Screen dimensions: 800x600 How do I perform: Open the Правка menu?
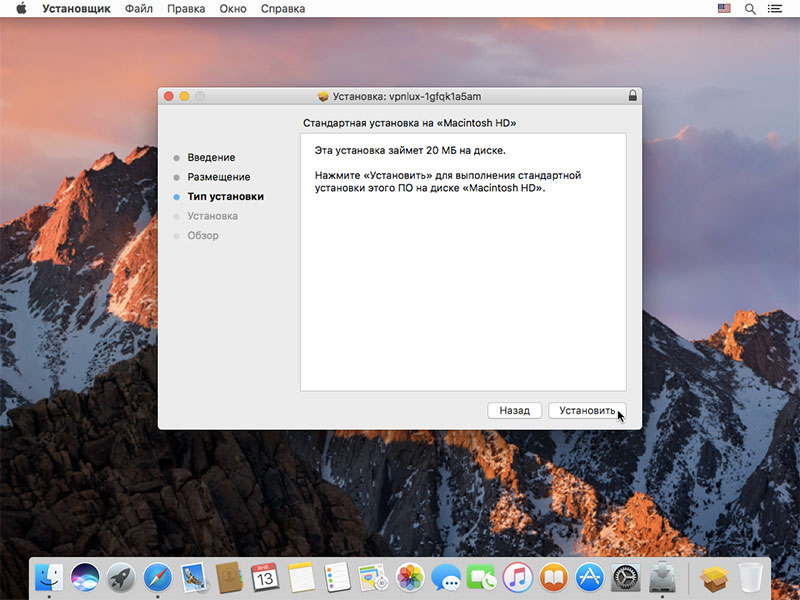pos(186,9)
